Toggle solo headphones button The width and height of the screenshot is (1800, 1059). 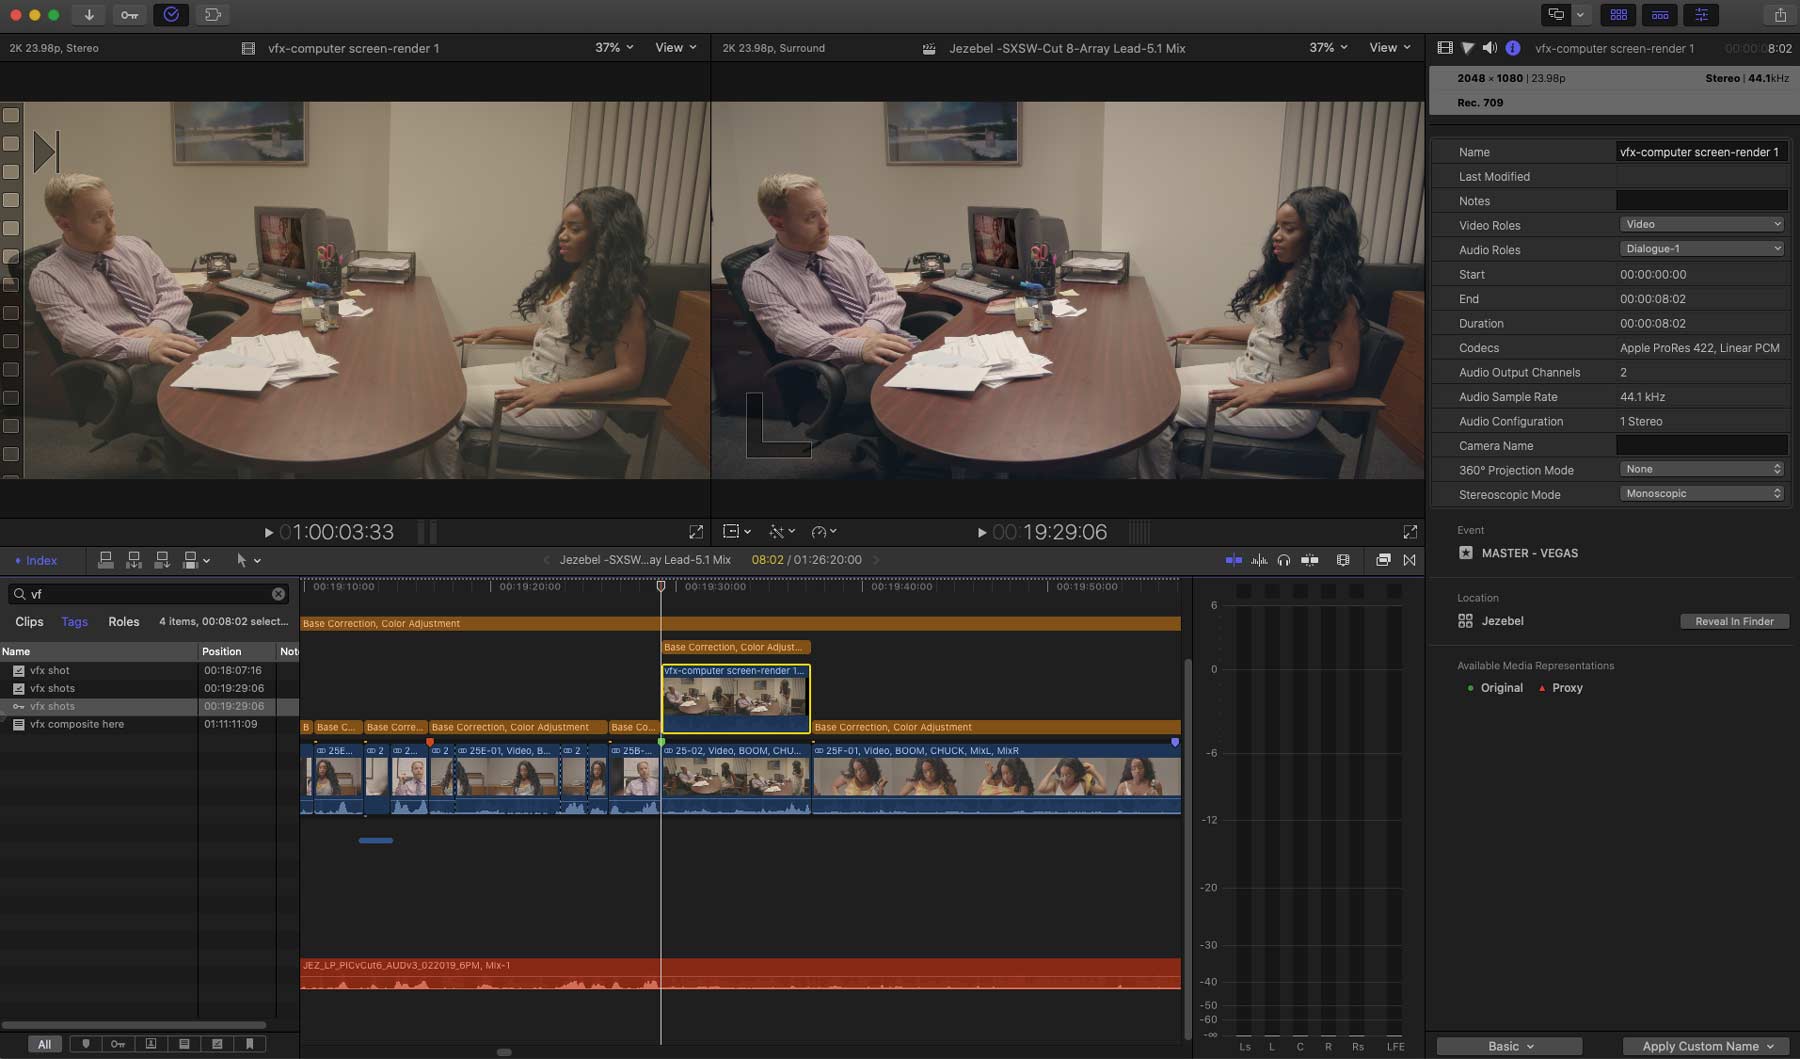coord(1284,560)
